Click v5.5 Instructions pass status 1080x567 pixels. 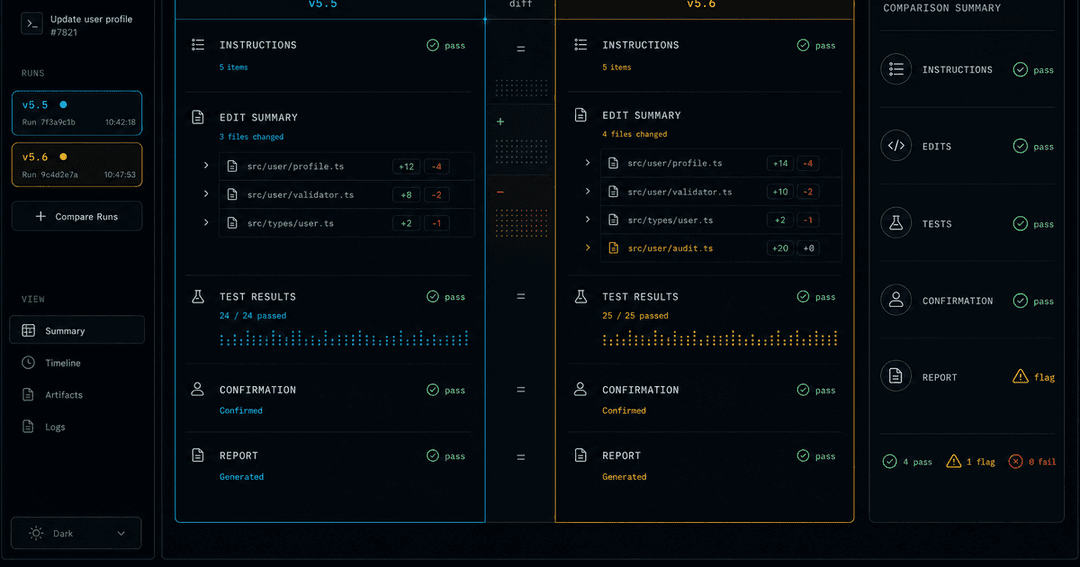446,45
